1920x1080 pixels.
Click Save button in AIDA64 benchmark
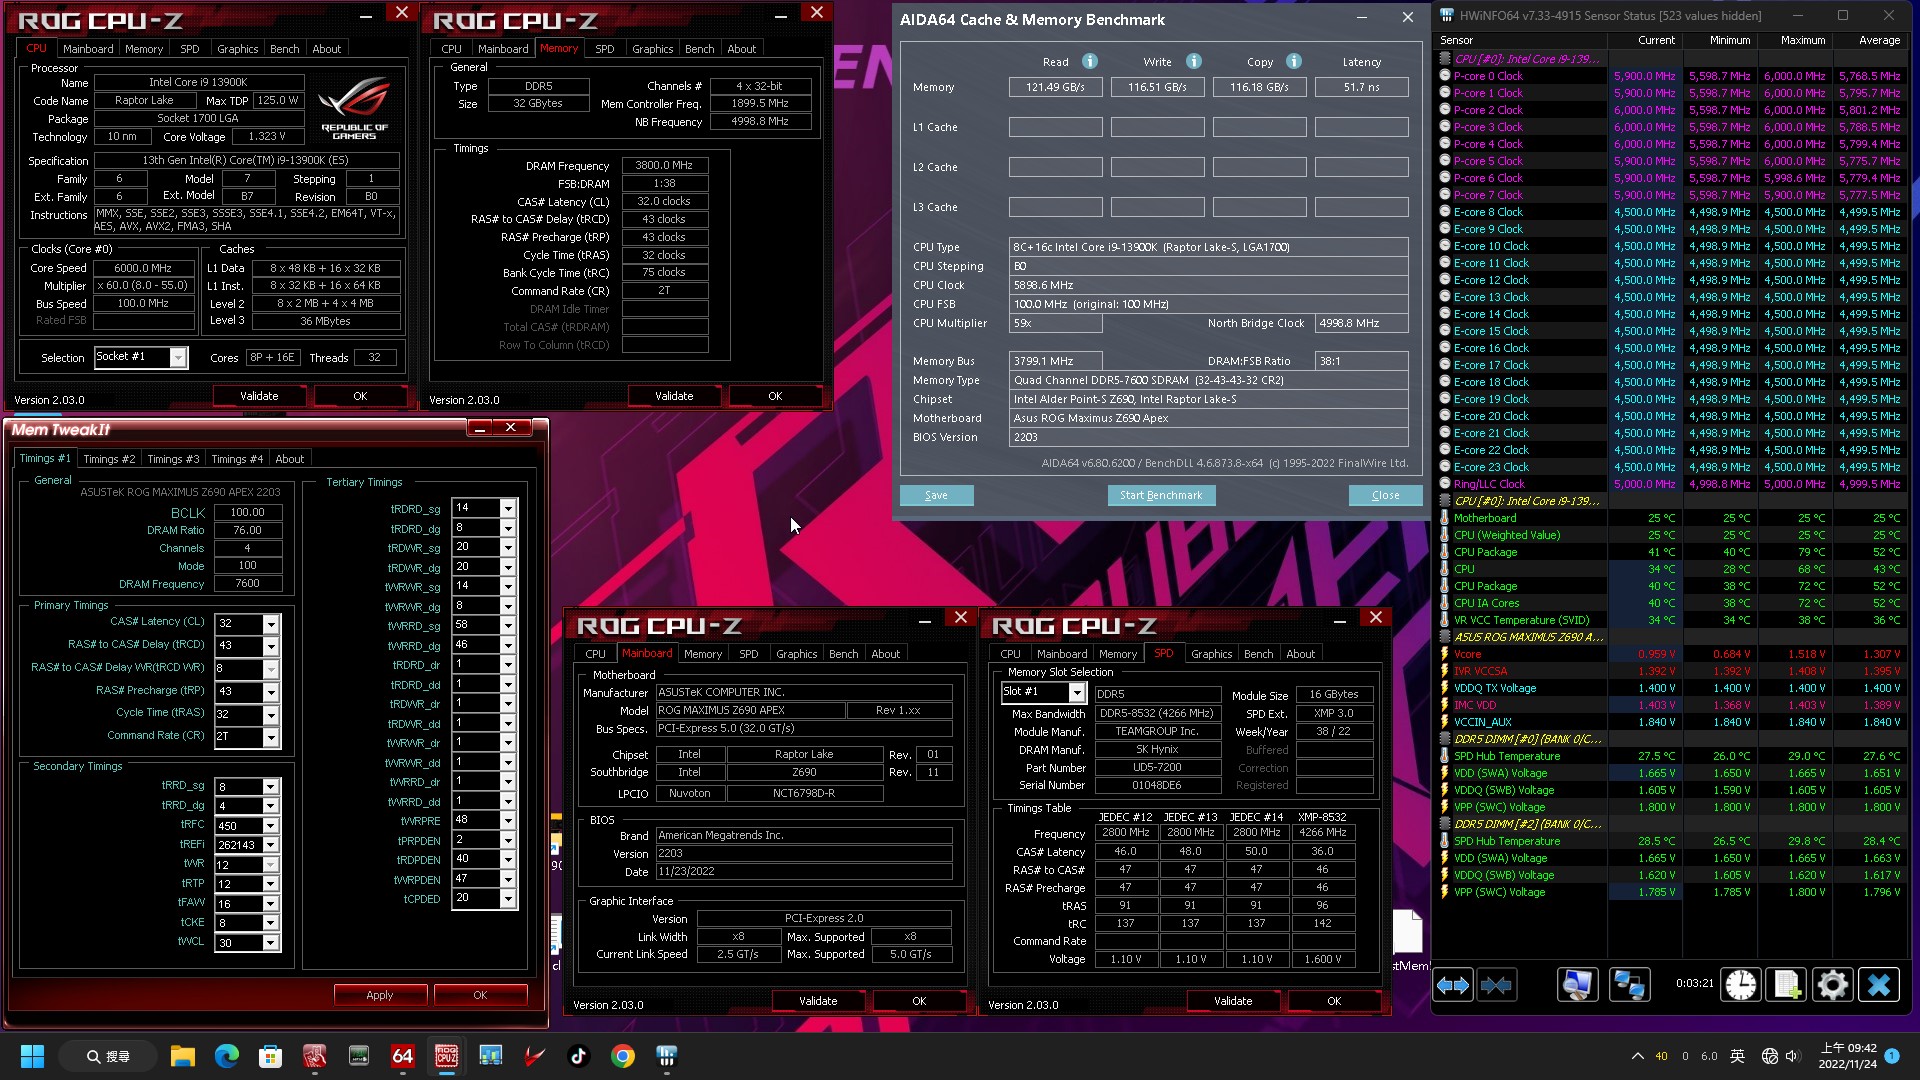point(936,495)
